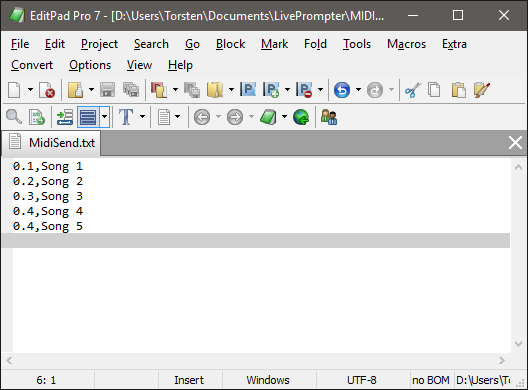Click the project icon with red minus
The image size is (528, 390).
(304, 90)
